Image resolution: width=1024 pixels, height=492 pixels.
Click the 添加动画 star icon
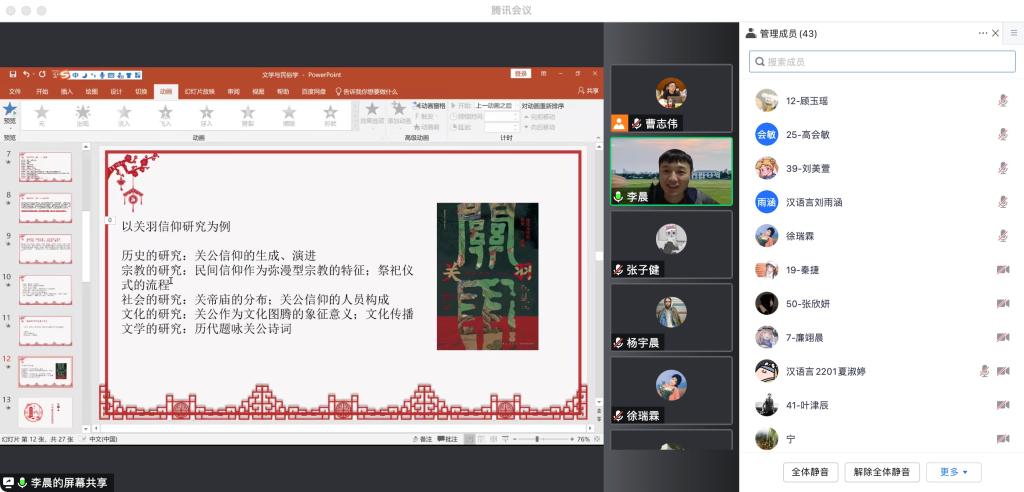pos(399,110)
